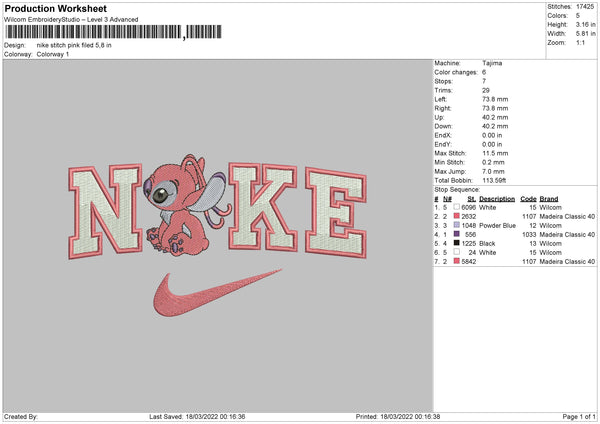Click design name 'nike stitch pink filed 5,8 in'
600x424 pixels.
click(x=74, y=45)
